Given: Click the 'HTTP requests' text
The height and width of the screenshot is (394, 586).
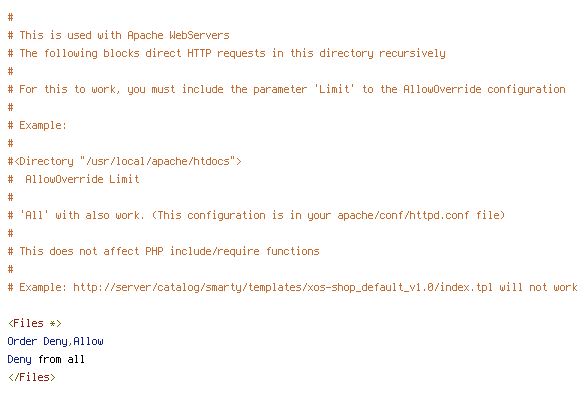Looking at the screenshot, I should (226, 53).
